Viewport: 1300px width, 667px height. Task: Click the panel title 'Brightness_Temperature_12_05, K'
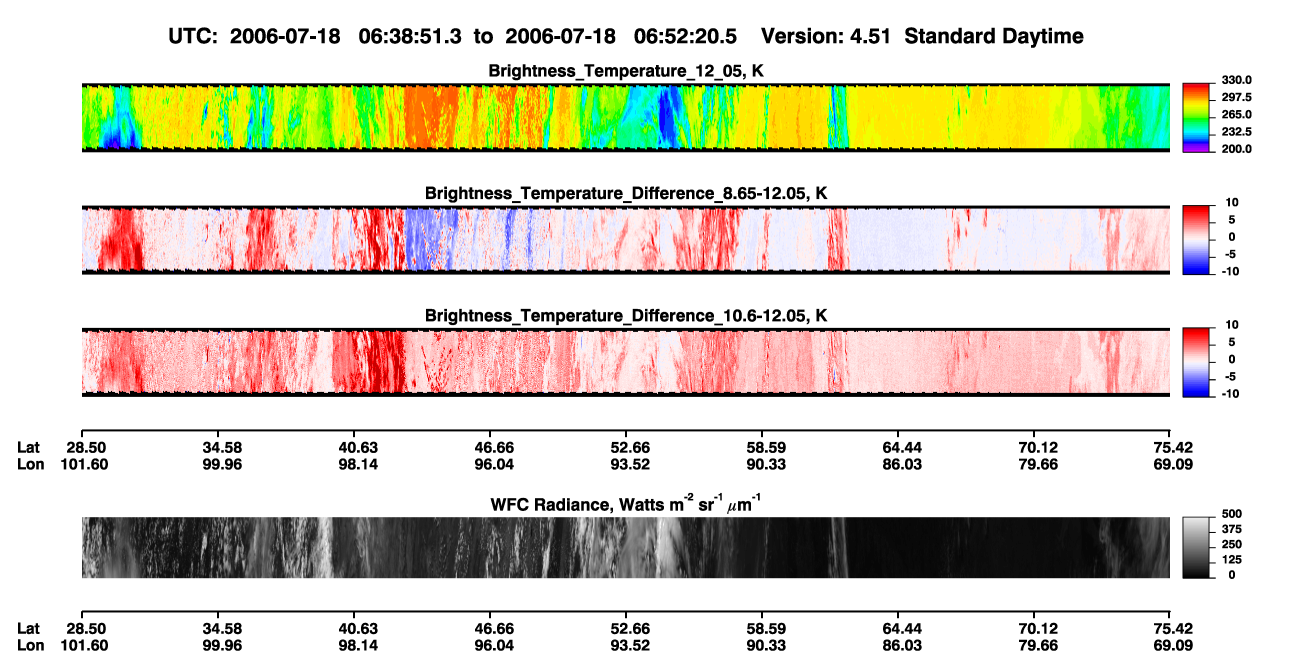tap(626, 70)
